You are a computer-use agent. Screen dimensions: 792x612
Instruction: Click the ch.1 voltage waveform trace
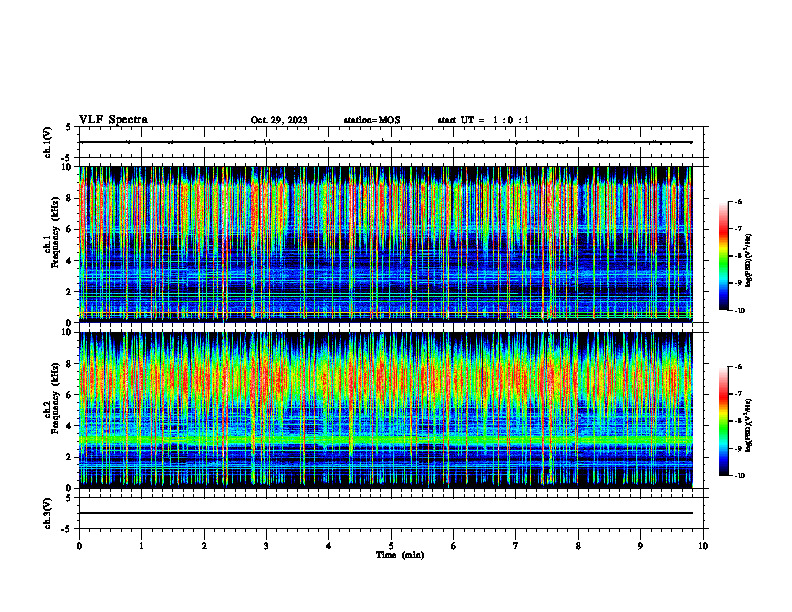[x=385, y=142]
